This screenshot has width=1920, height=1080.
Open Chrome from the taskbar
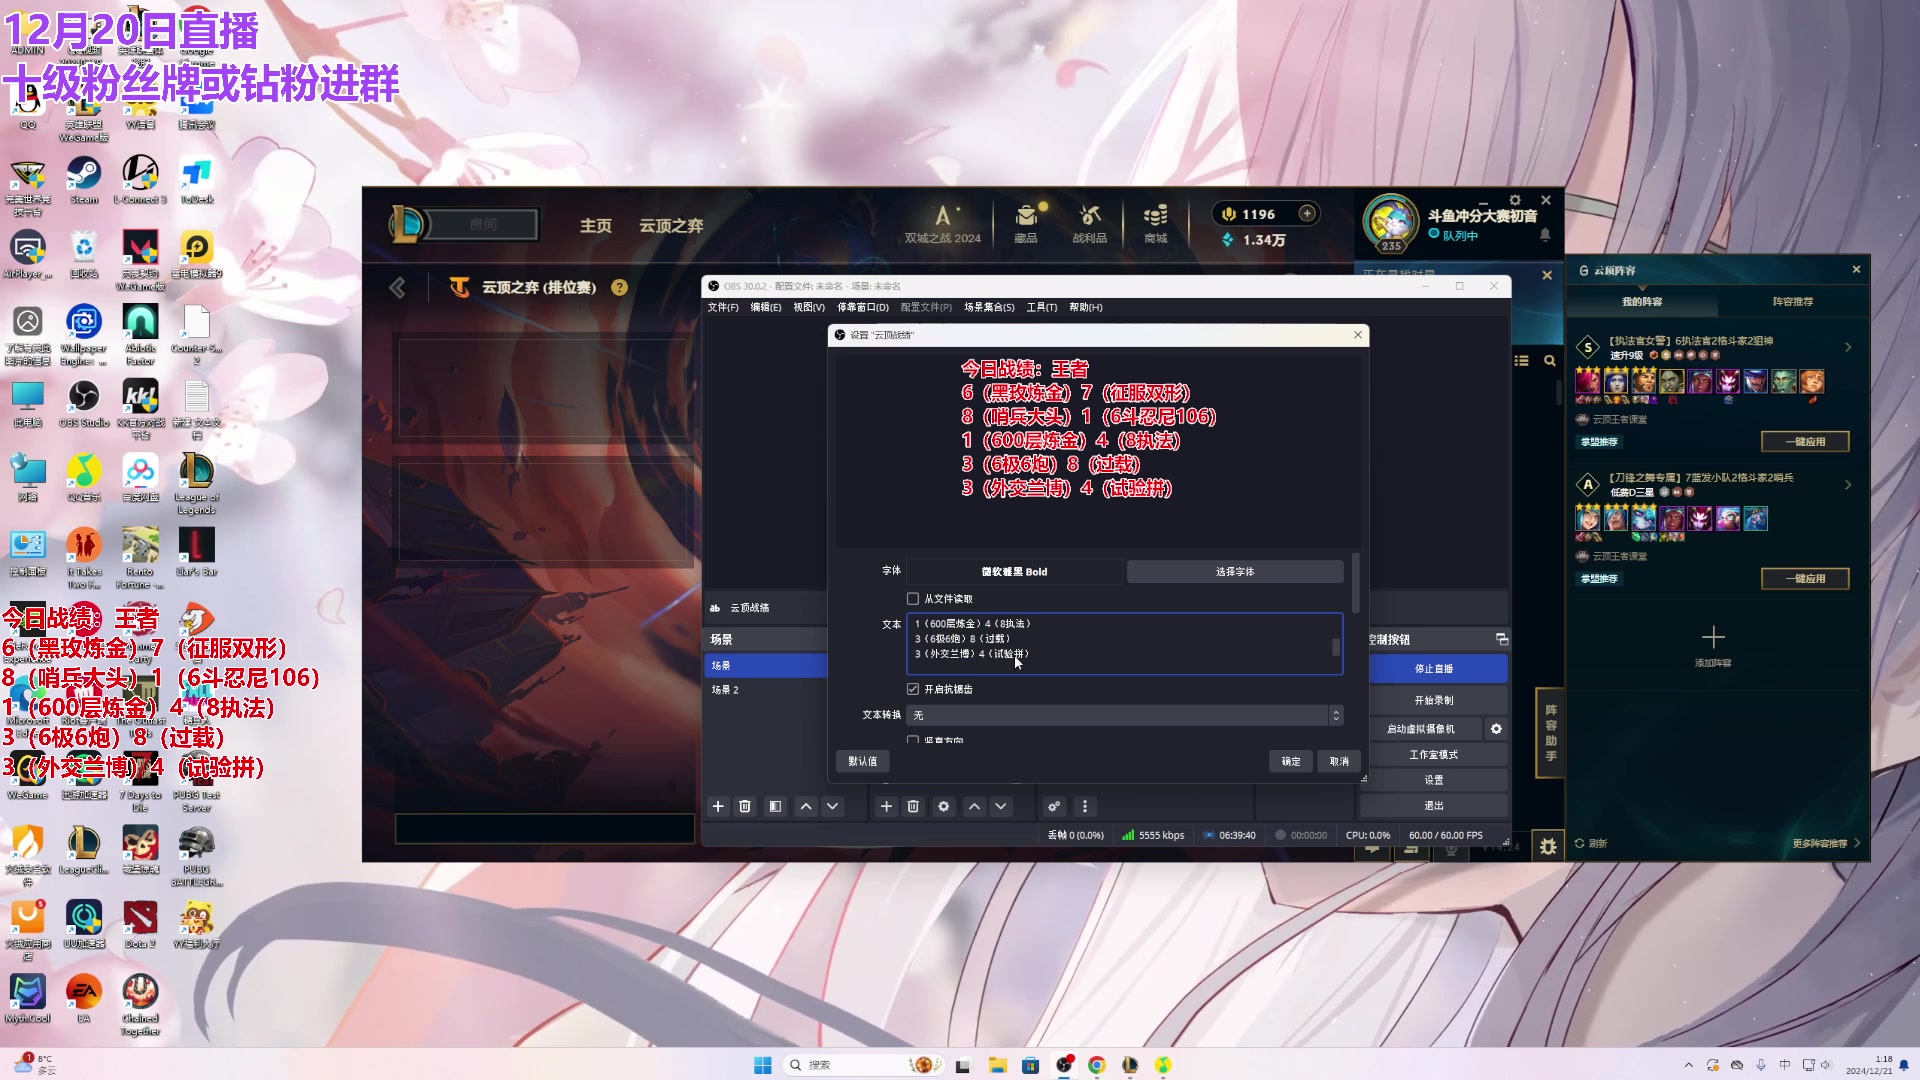(x=1097, y=1065)
